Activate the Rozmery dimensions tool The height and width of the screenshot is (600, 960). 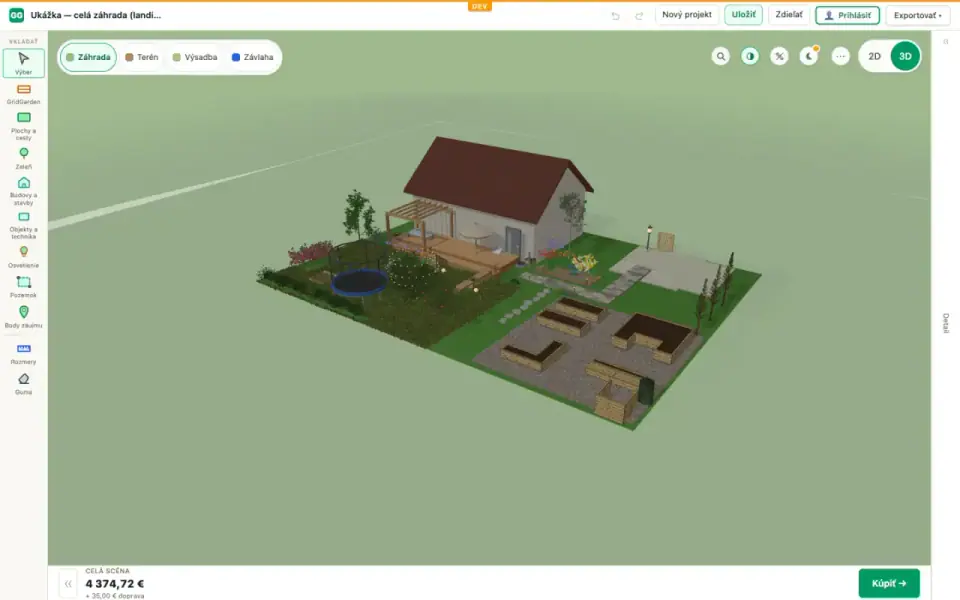click(23, 354)
